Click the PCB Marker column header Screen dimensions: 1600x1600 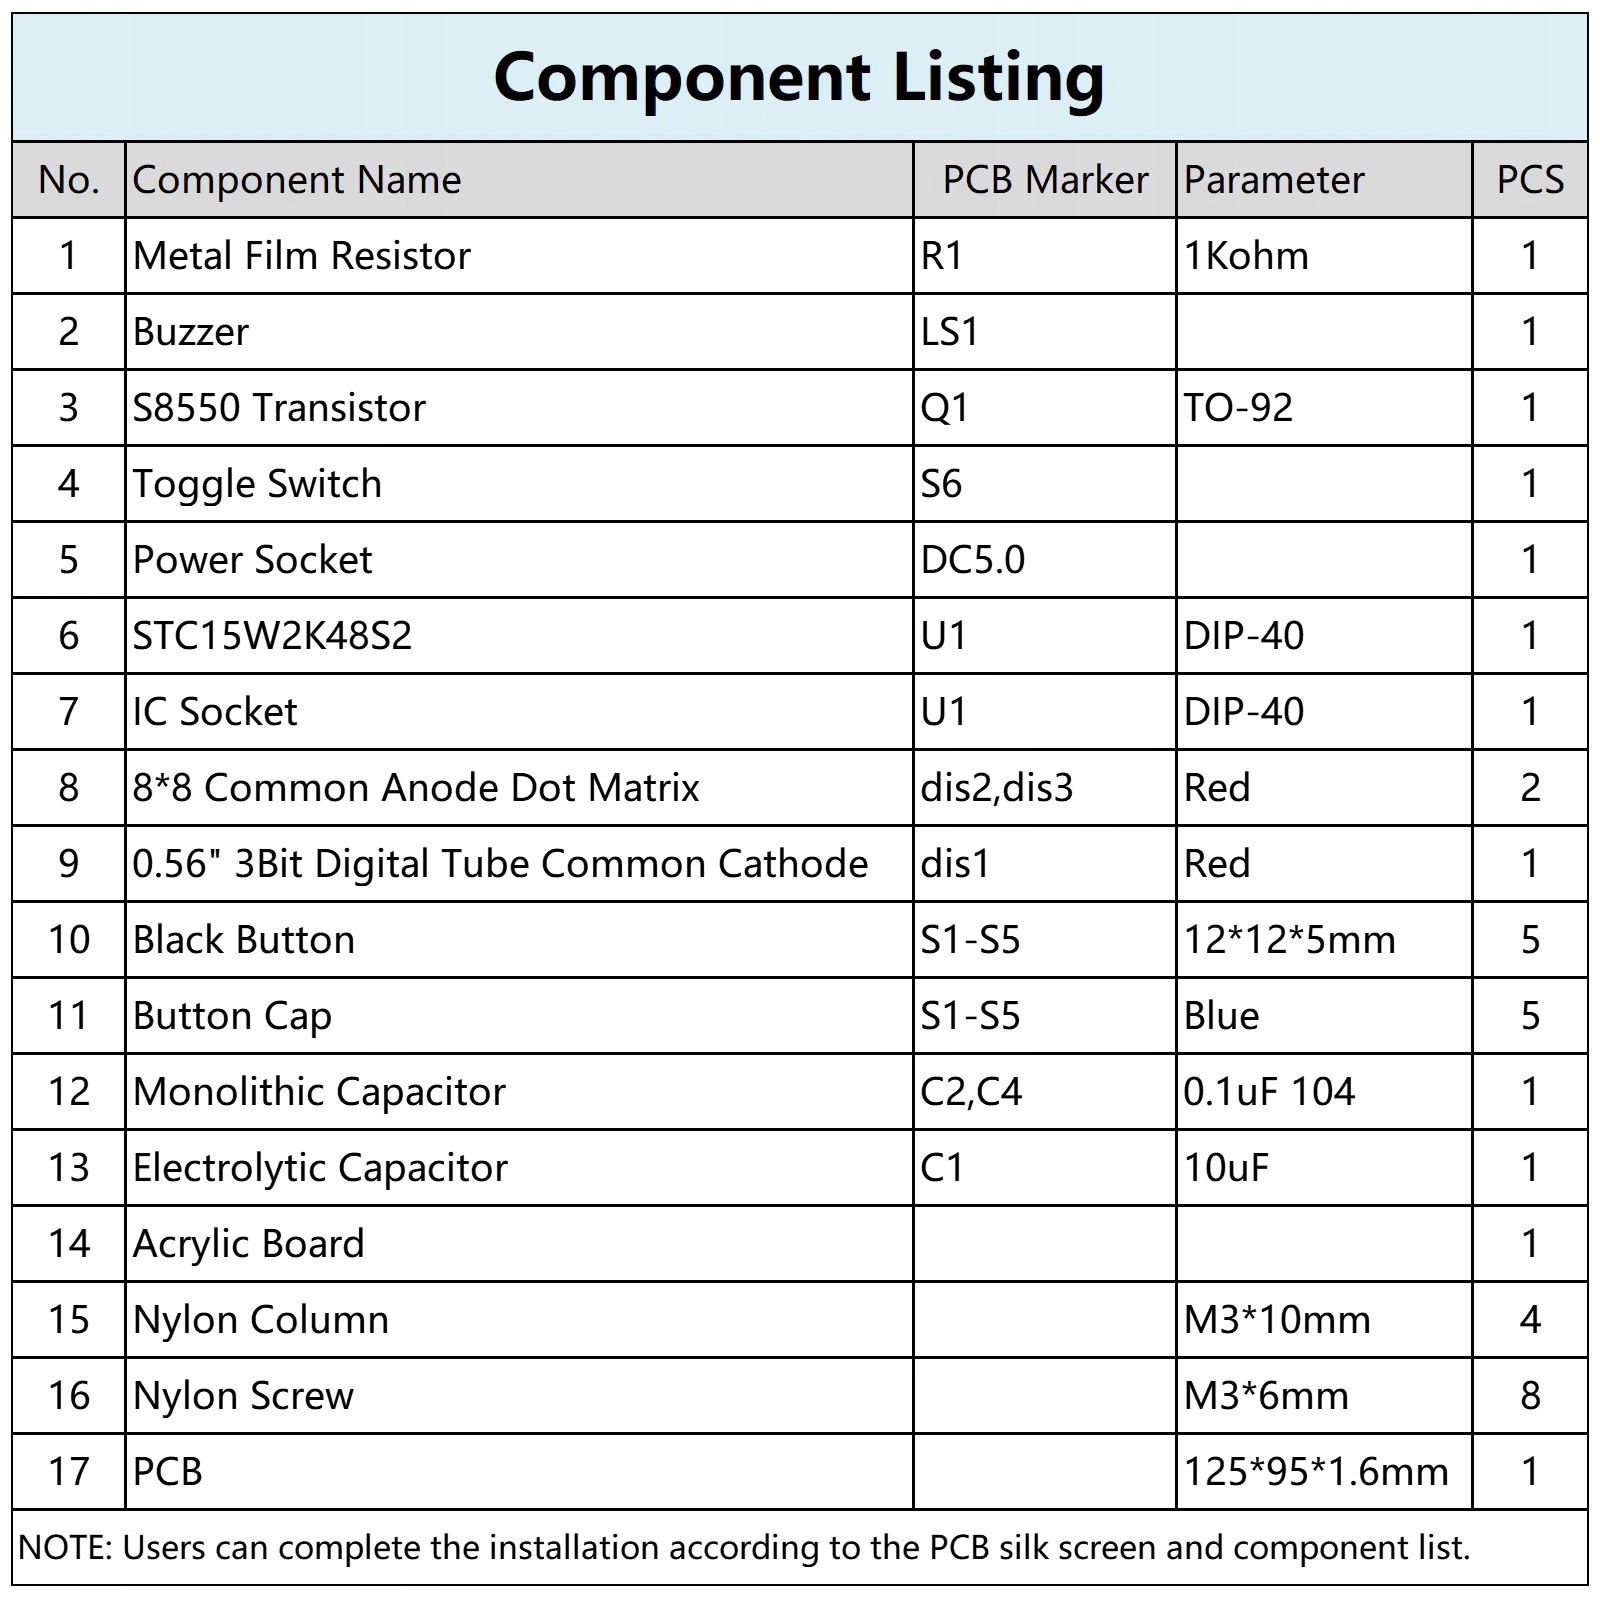(1044, 180)
